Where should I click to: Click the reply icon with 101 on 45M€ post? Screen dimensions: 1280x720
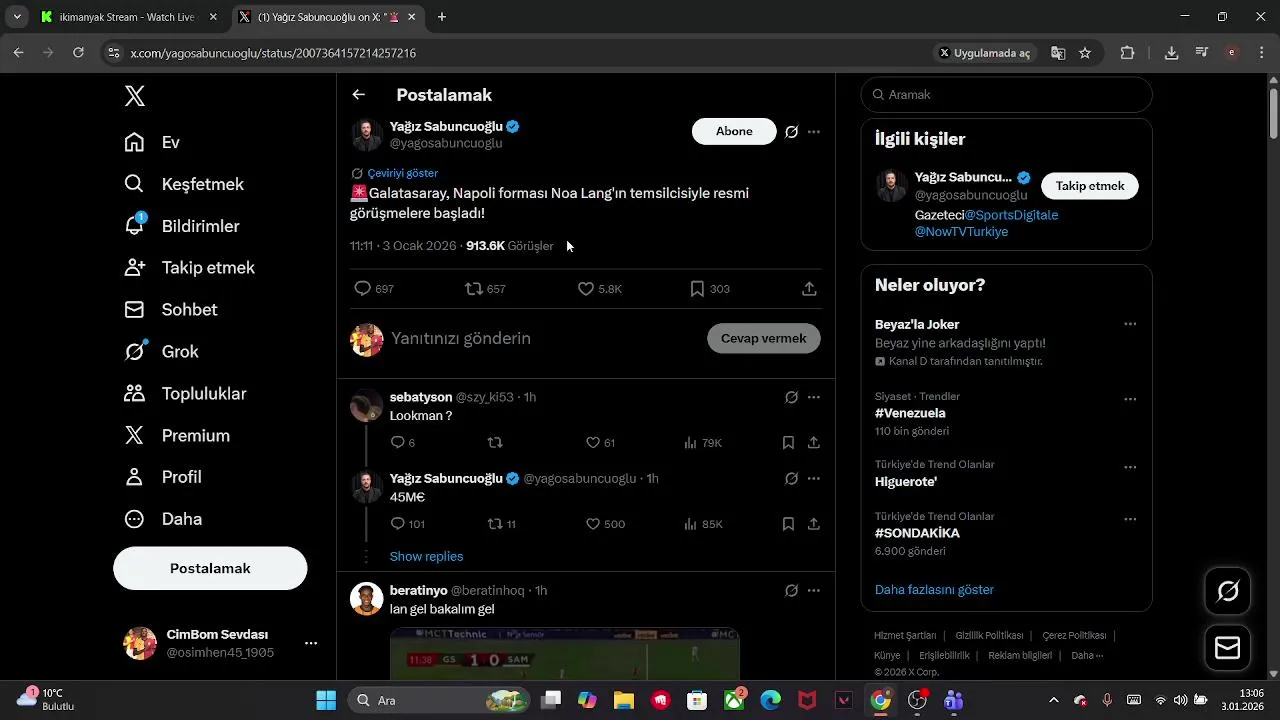[x=398, y=524]
